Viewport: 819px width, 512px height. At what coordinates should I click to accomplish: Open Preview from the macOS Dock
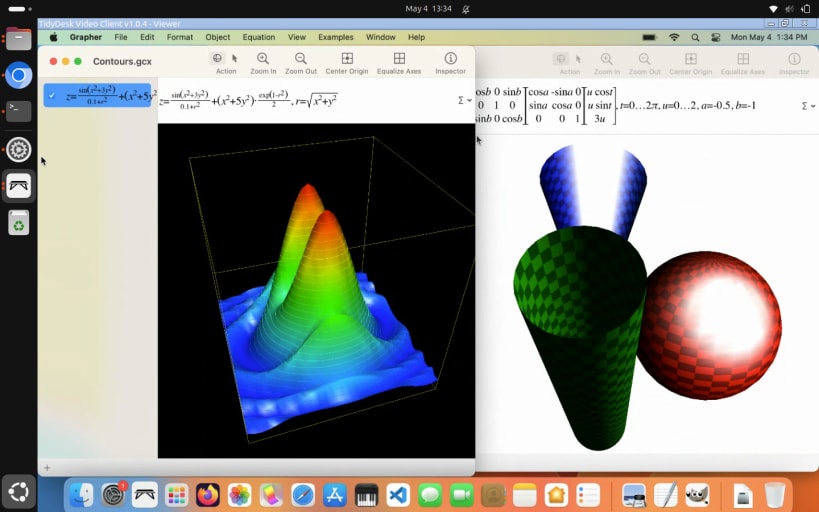click(634, 494)
